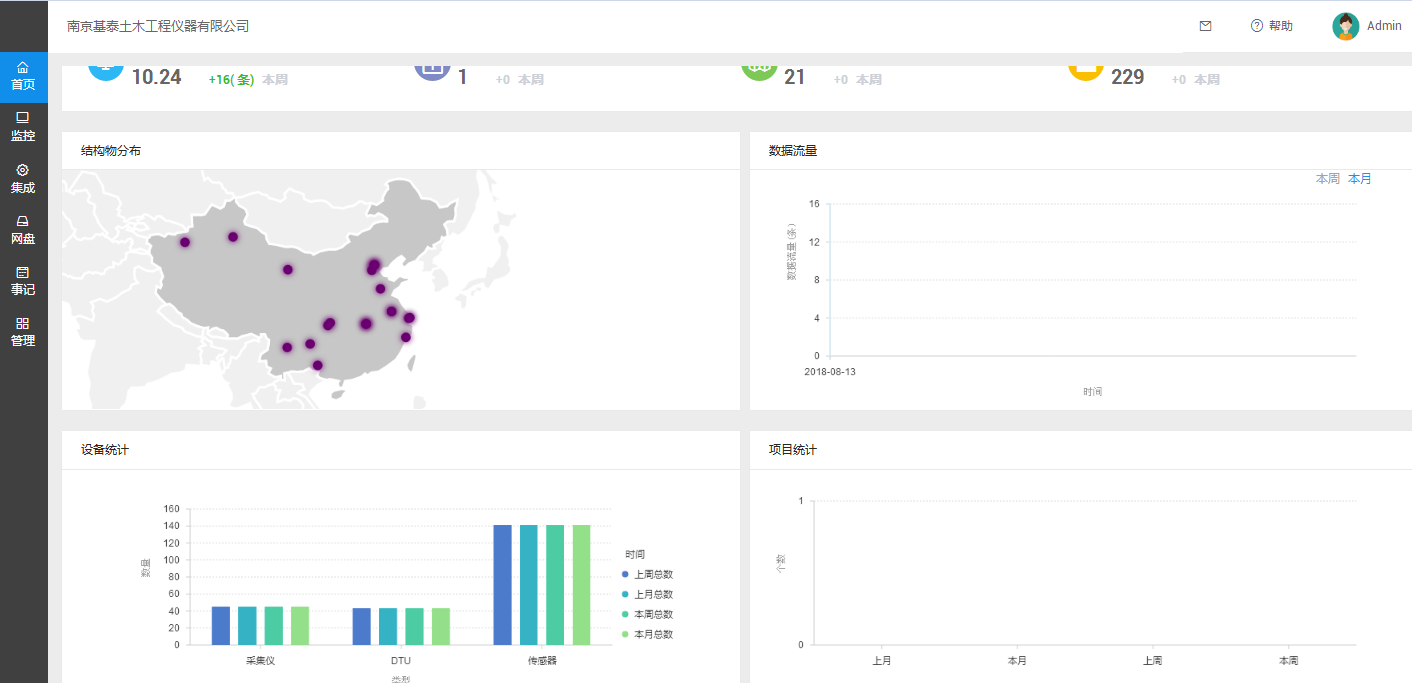Click 本月总数 legend color dot
This screenshot has height=683, width=1412.
[x=625, y=634]
